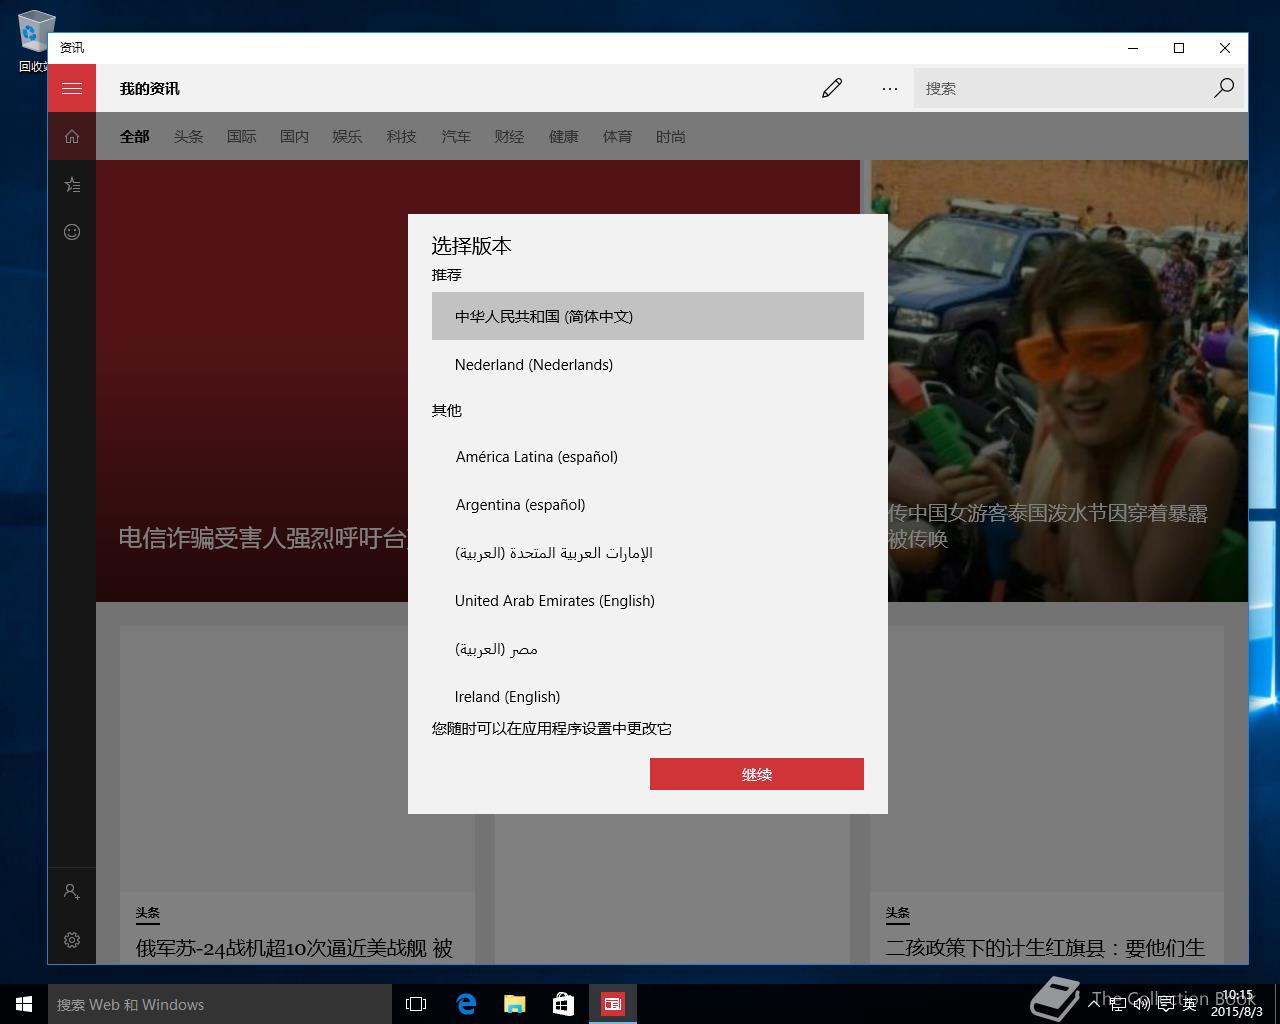Click the red 继续 button
The image size is (1280, 1024).
(x=757, y=774)
